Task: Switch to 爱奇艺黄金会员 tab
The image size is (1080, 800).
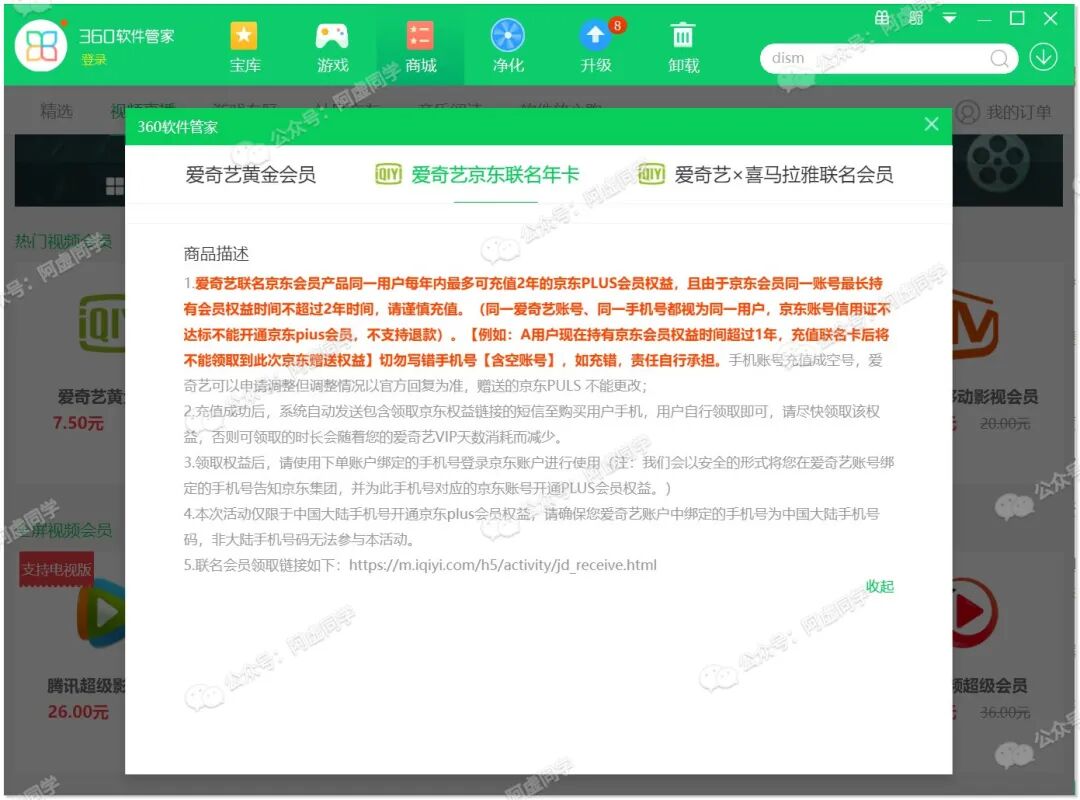Action: (251, 175)
